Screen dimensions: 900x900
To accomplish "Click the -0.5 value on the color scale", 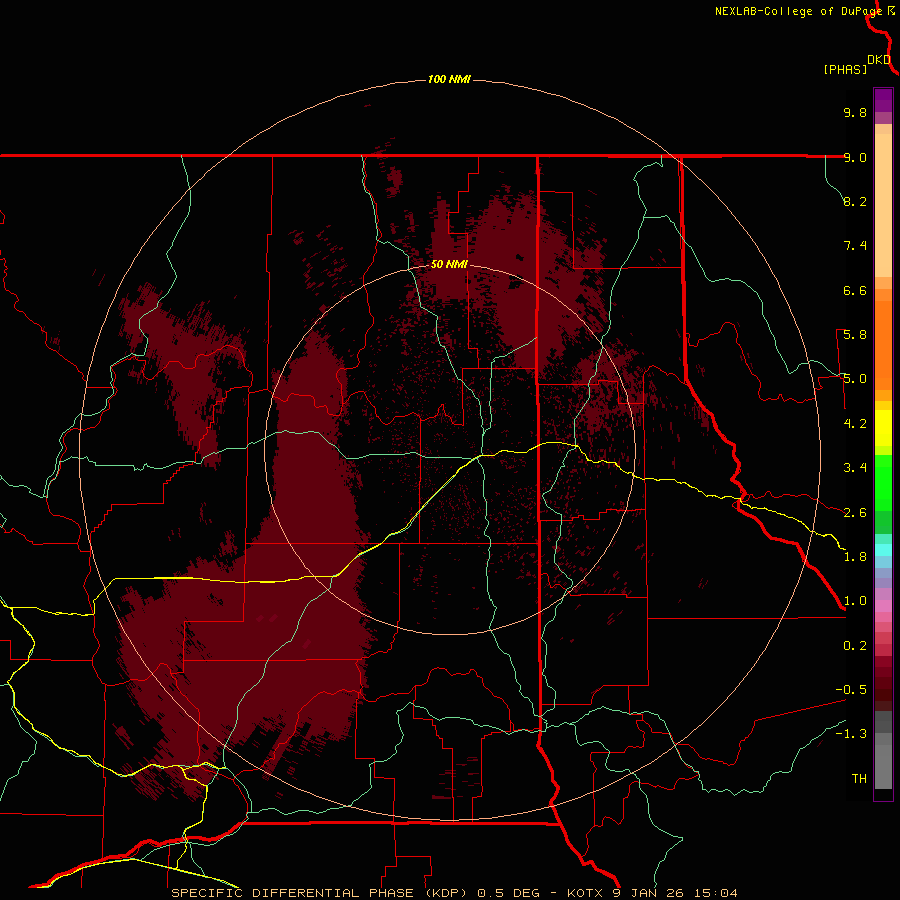I will tap(851, 690).
